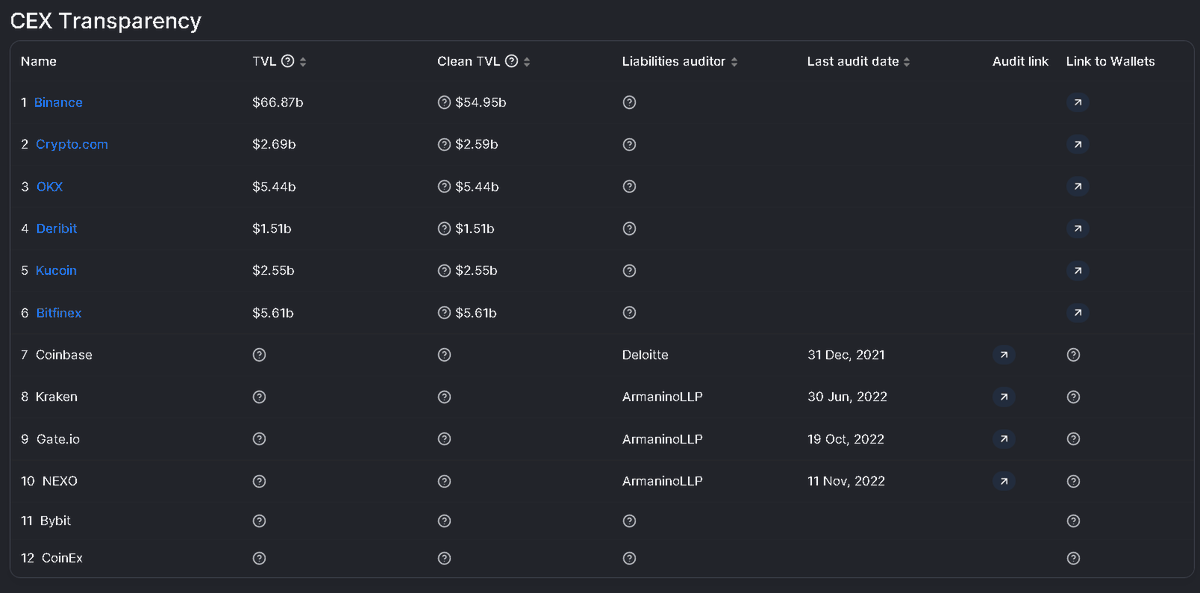Click help icon beside Bitfinex Clean TVL

click(x=444, y=313)
